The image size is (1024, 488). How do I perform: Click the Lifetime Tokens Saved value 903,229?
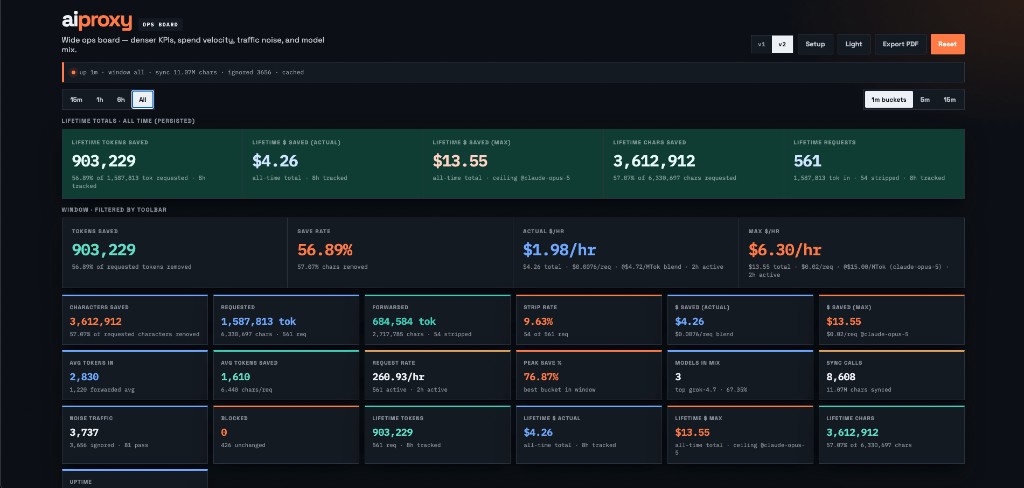coord(104,161)
